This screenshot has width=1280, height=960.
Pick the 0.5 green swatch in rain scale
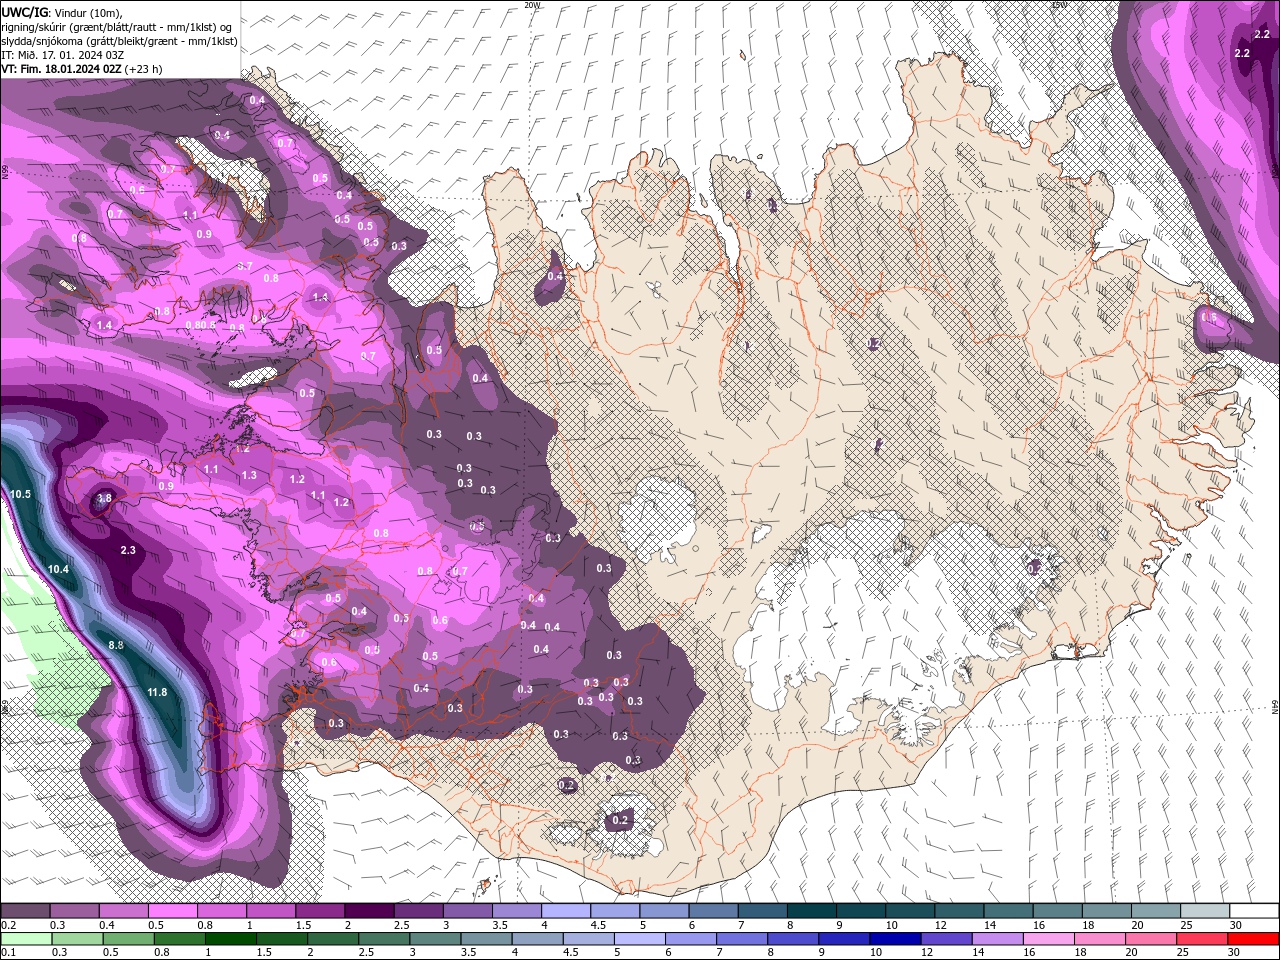128,939
